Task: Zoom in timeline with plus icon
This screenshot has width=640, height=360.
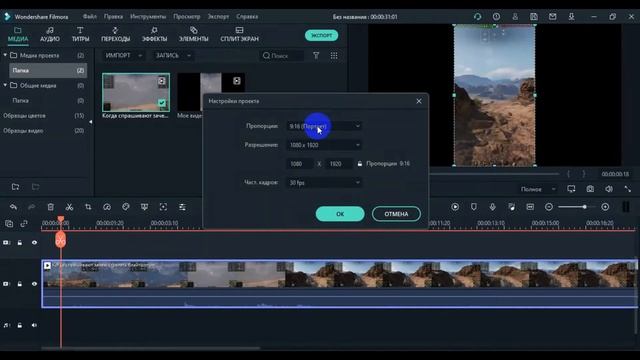Action: click(605, 207)
